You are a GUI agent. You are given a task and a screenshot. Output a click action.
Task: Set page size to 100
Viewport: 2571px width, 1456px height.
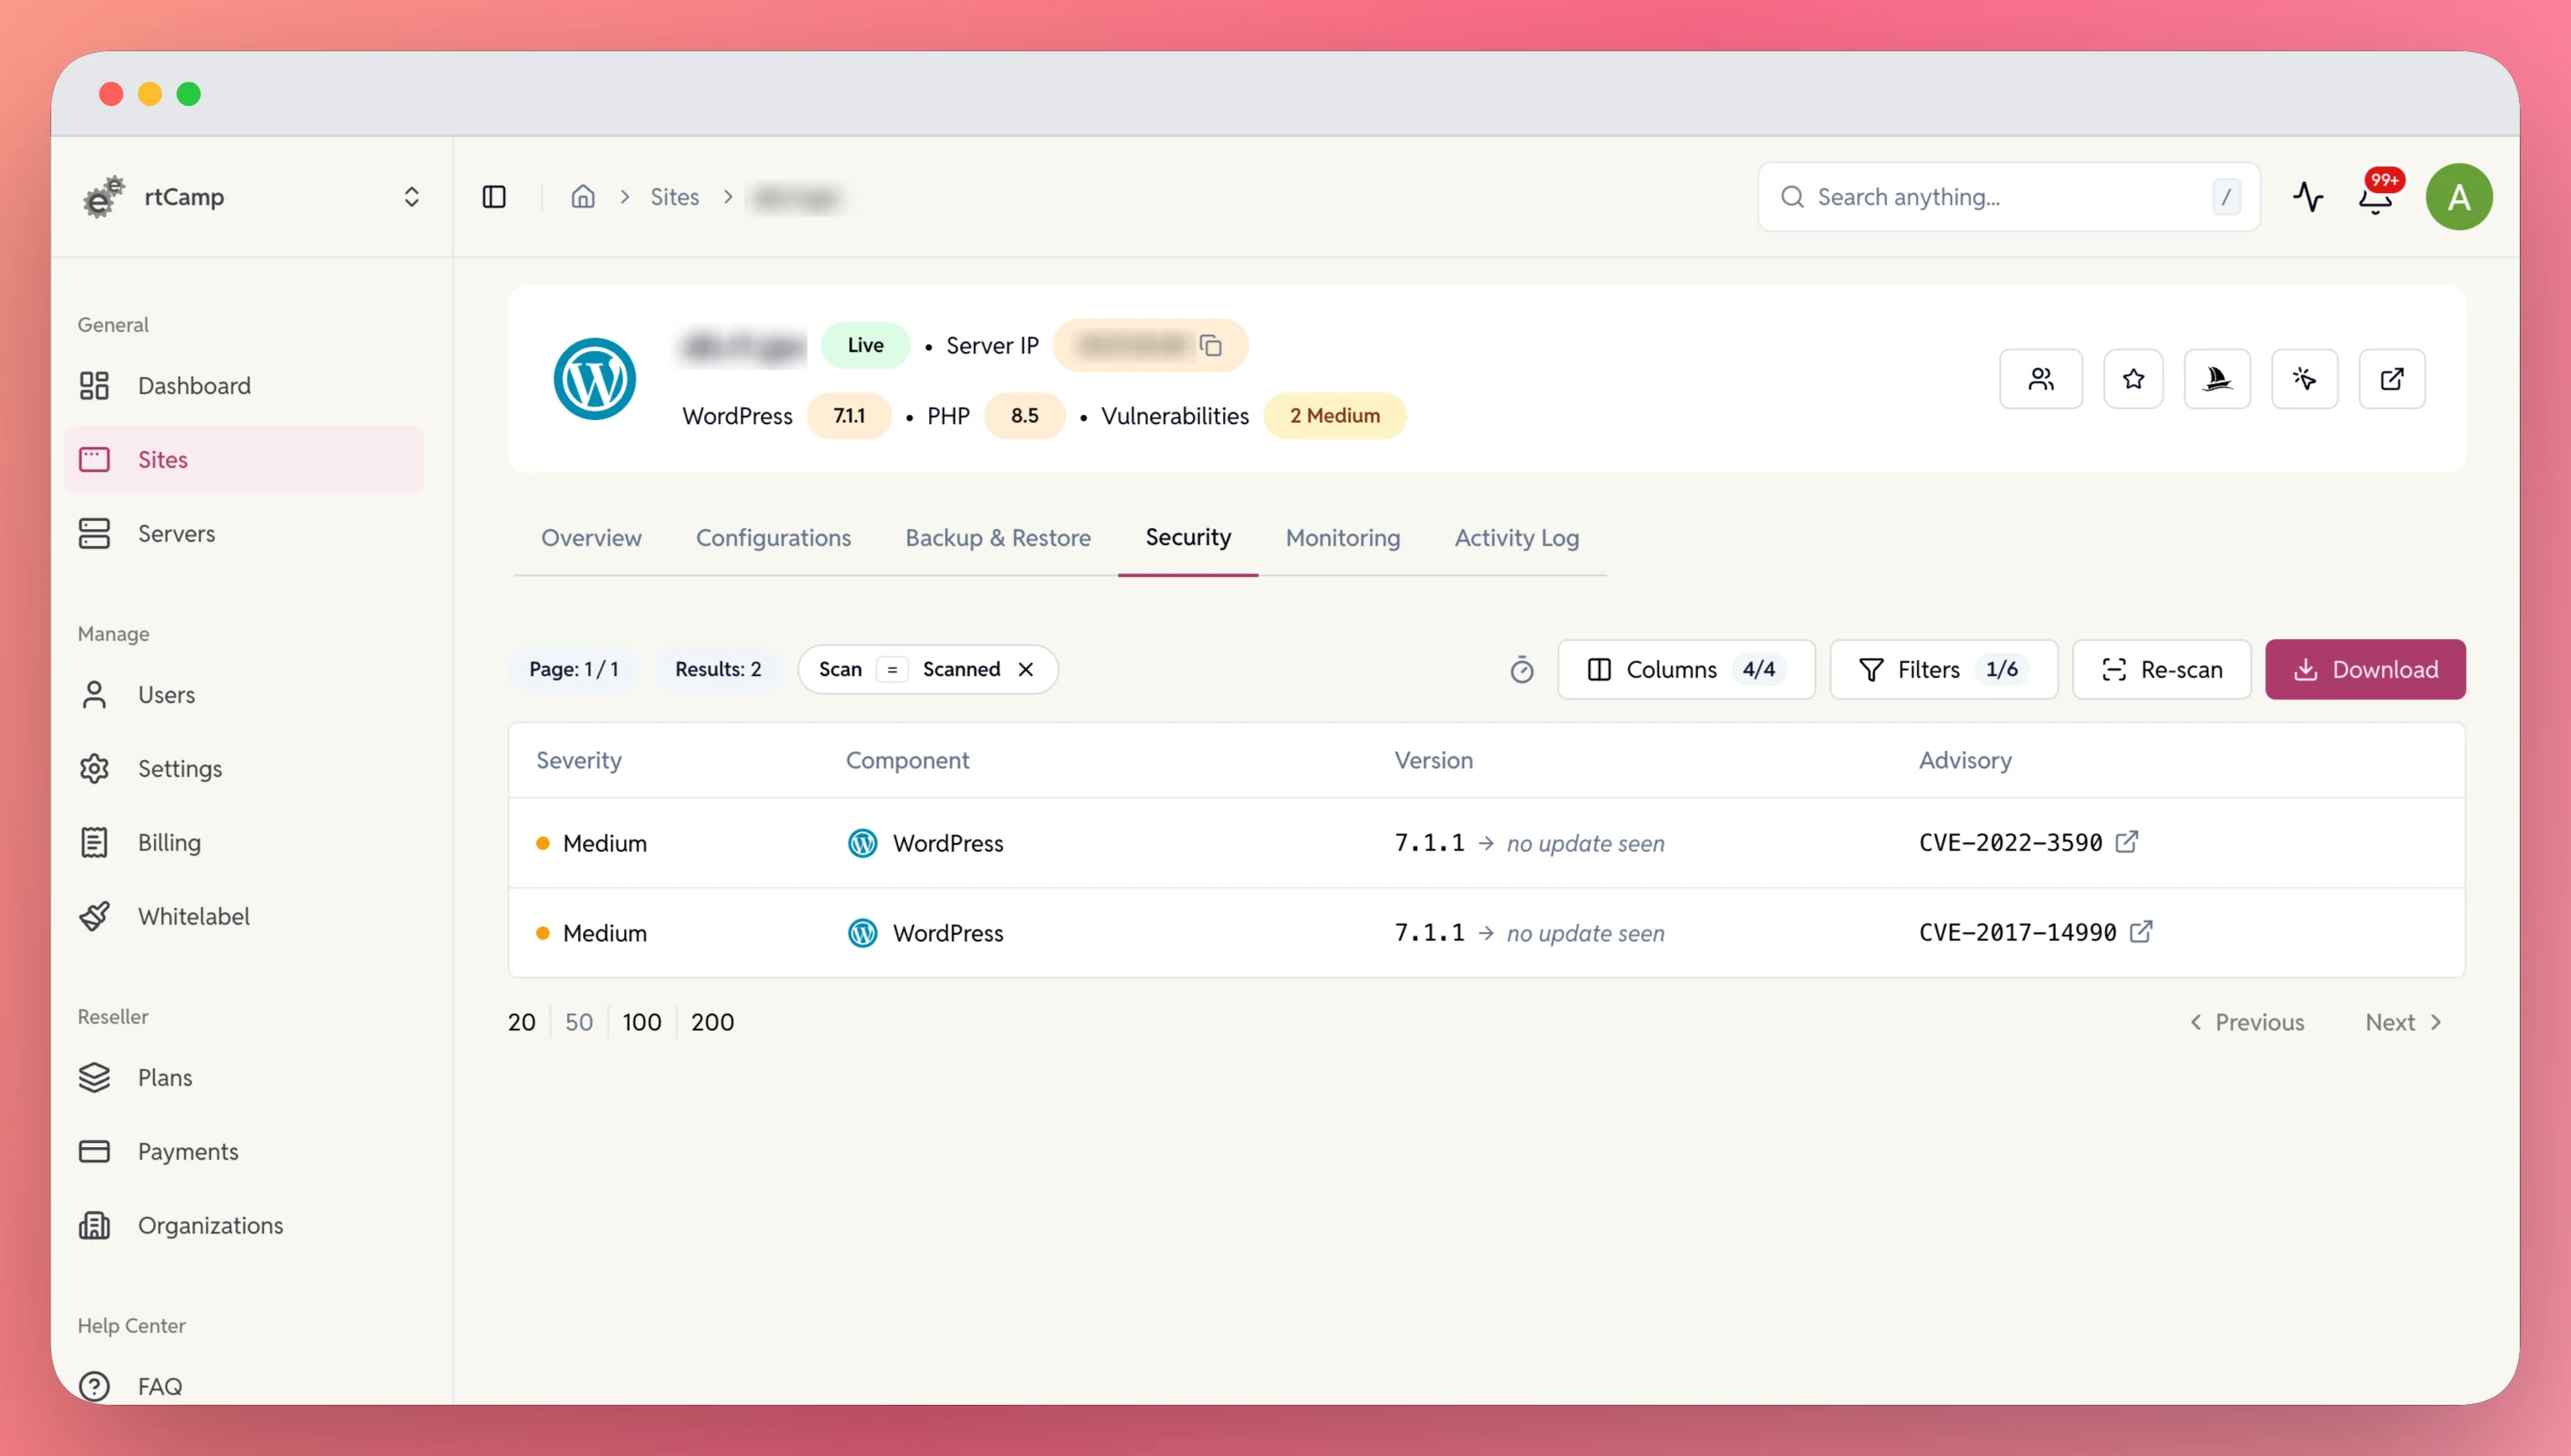tap(642, 1022)
